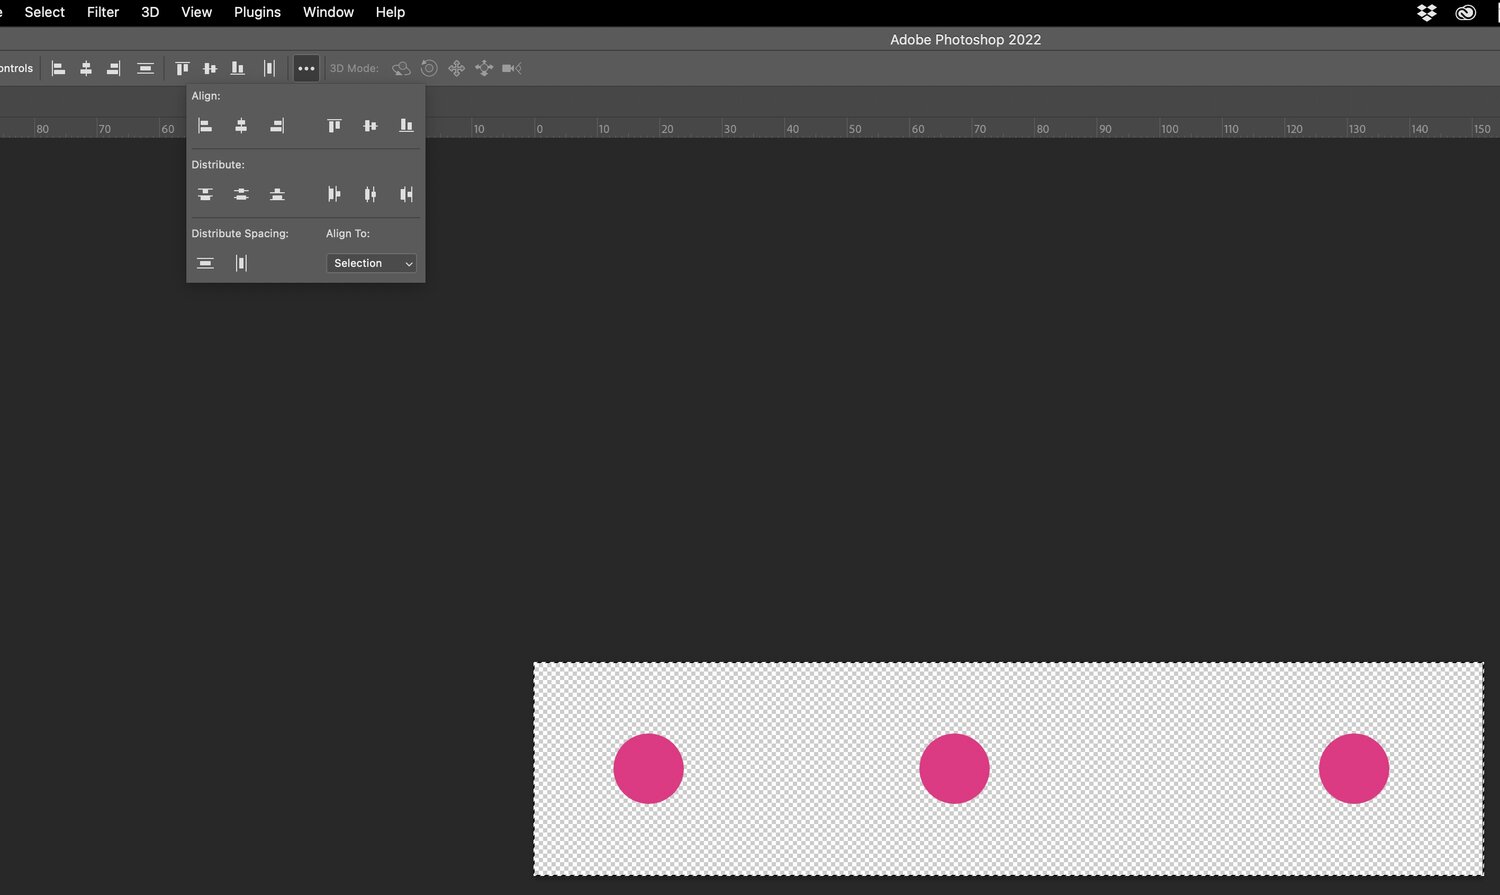Align right edges in Align popup
This screenshot has height=895, width=1500.
pos(277,125)
